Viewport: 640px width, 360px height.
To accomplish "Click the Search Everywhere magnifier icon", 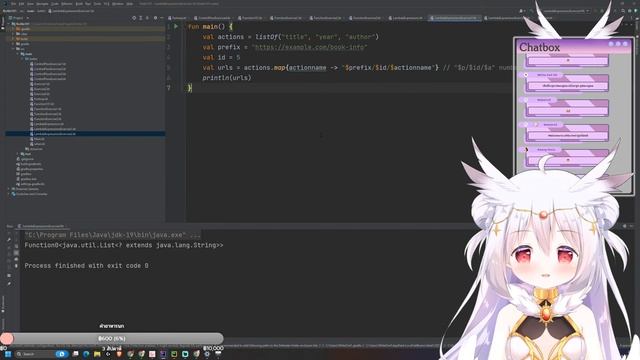I will 622,11.
